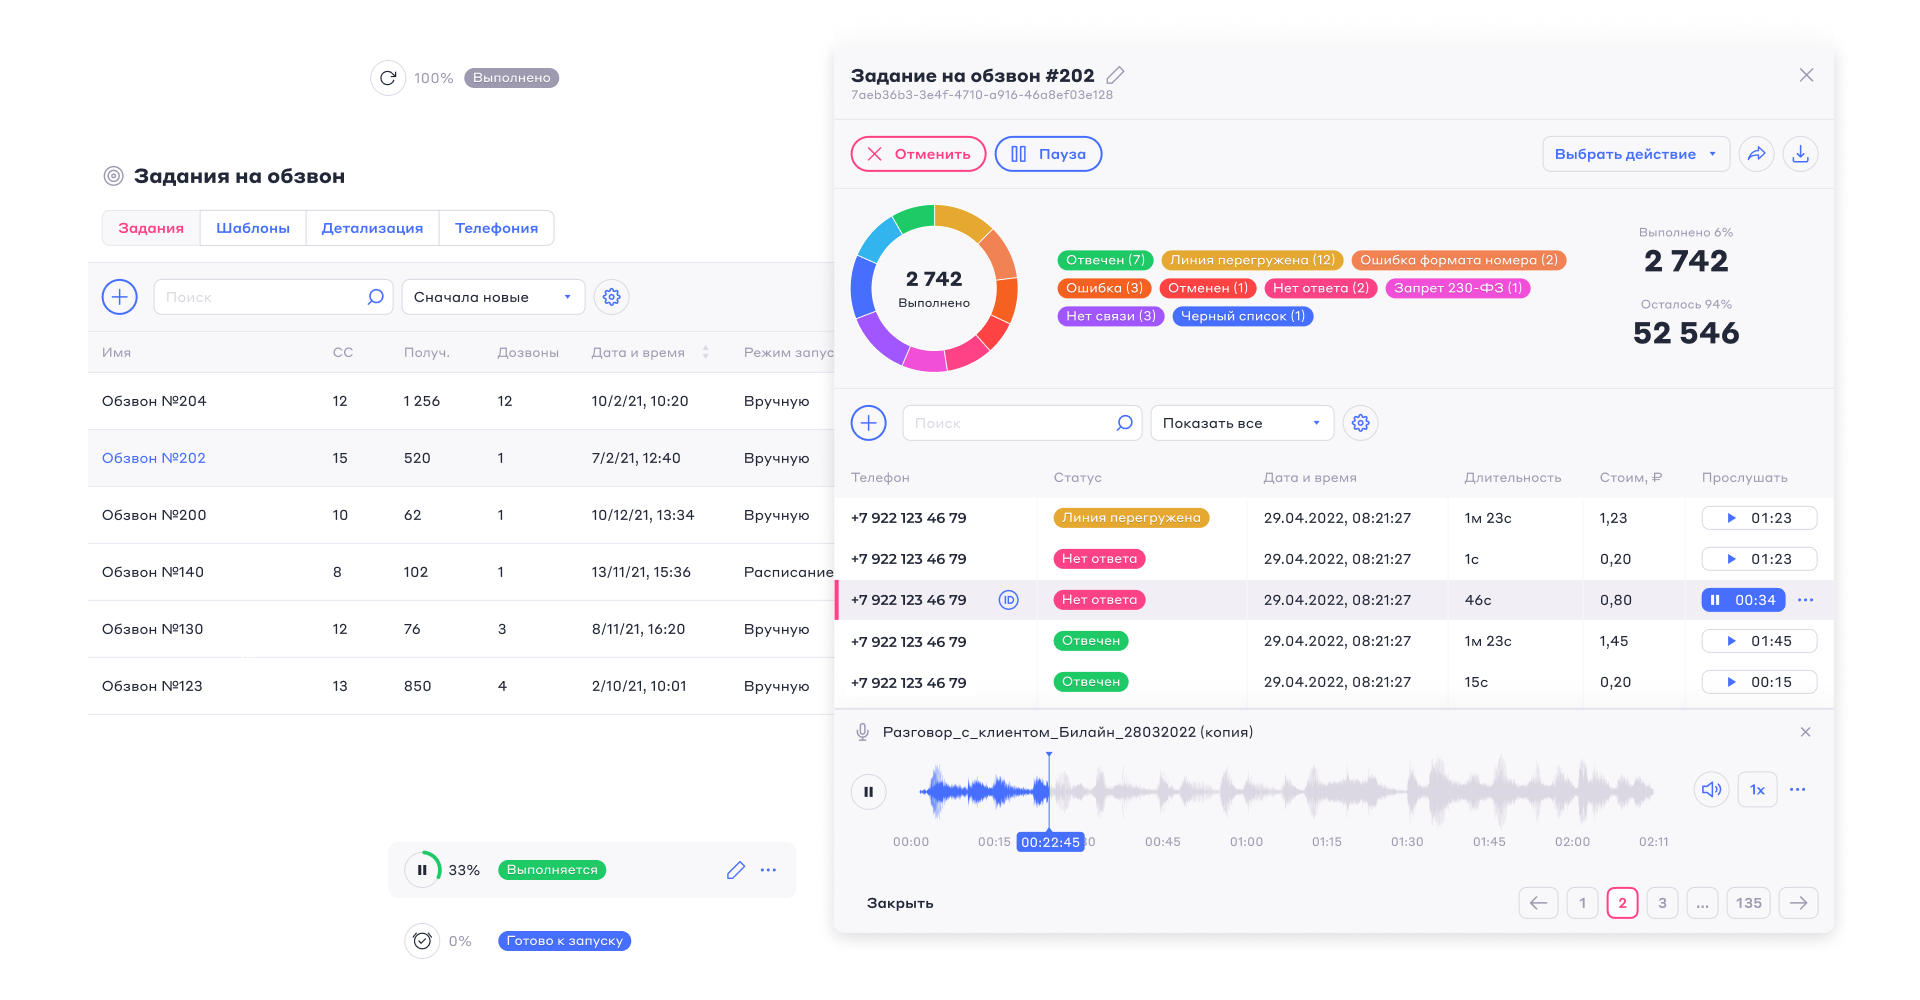
Task: Pause the waveform audio playback
Action: [868, 792]
